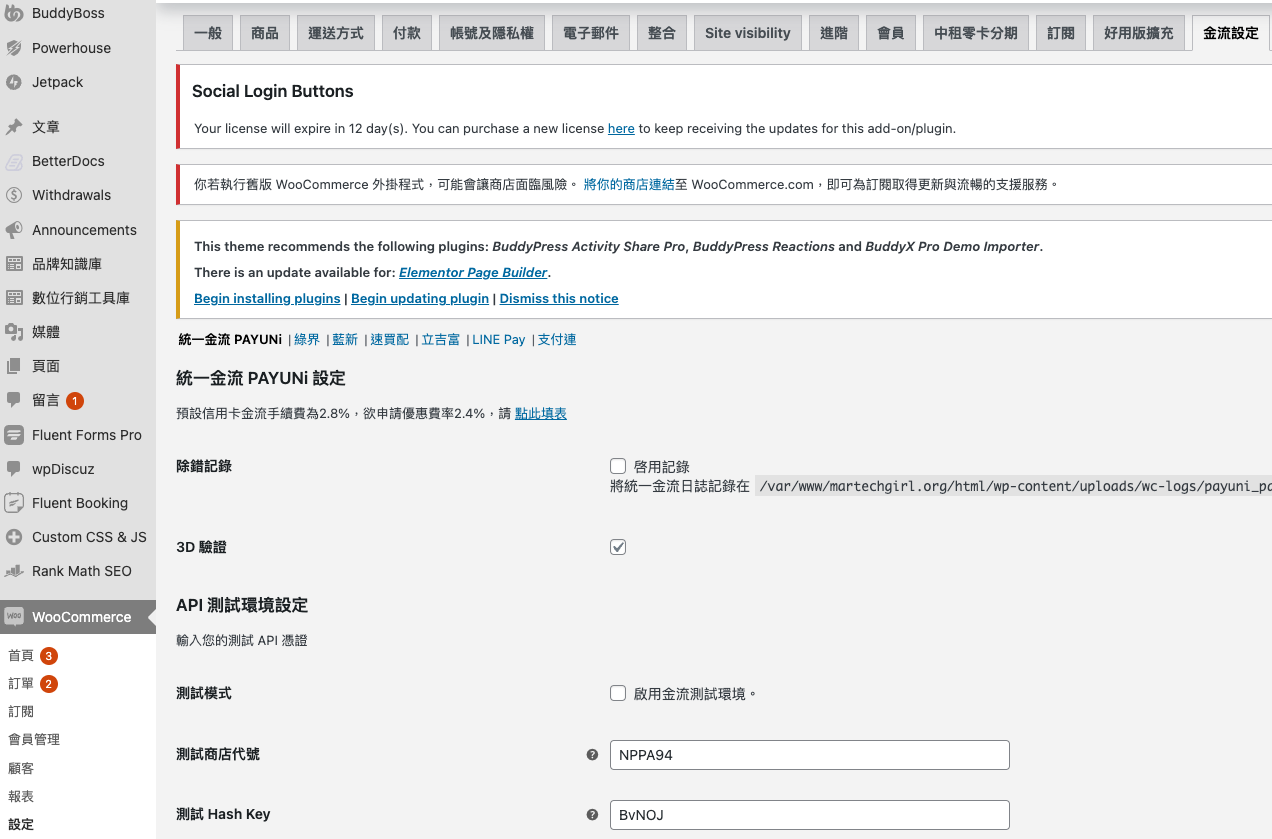Click the WooCommerce logo icon in sidebar

click(14, 617)
